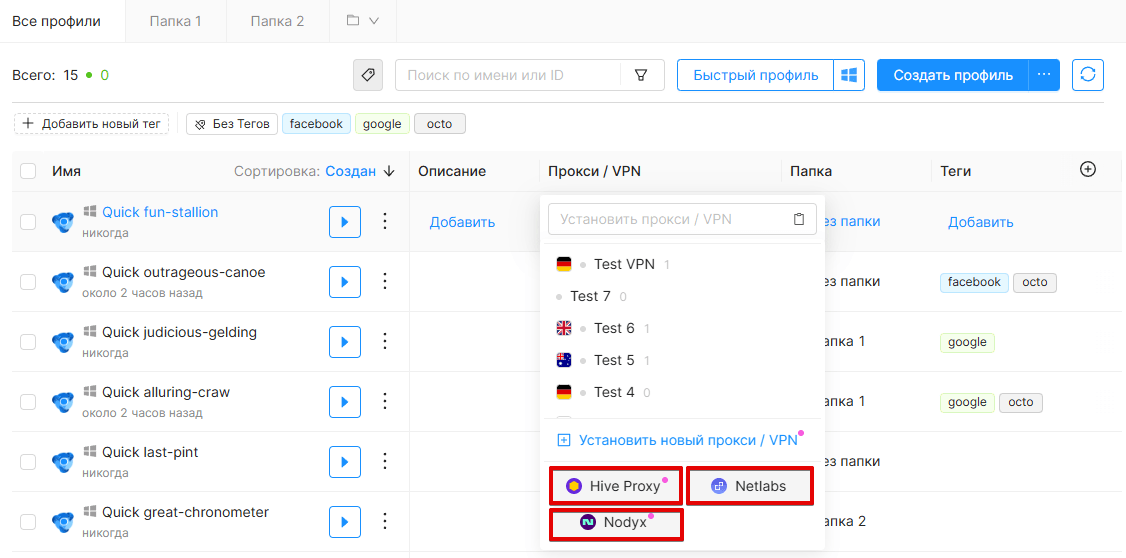
Task: Open three-dot menu for Quick great-chronometer
Action: point(385,521)
